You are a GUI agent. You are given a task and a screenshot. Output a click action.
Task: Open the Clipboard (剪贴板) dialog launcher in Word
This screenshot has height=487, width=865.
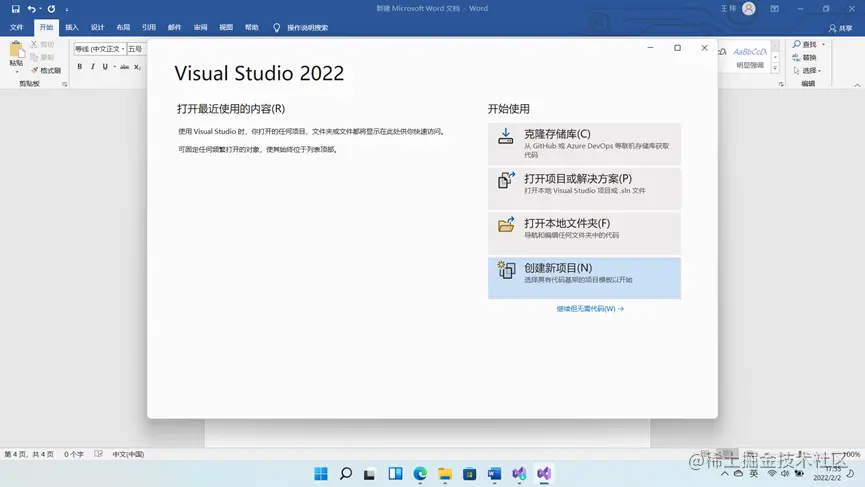[65, 84]
